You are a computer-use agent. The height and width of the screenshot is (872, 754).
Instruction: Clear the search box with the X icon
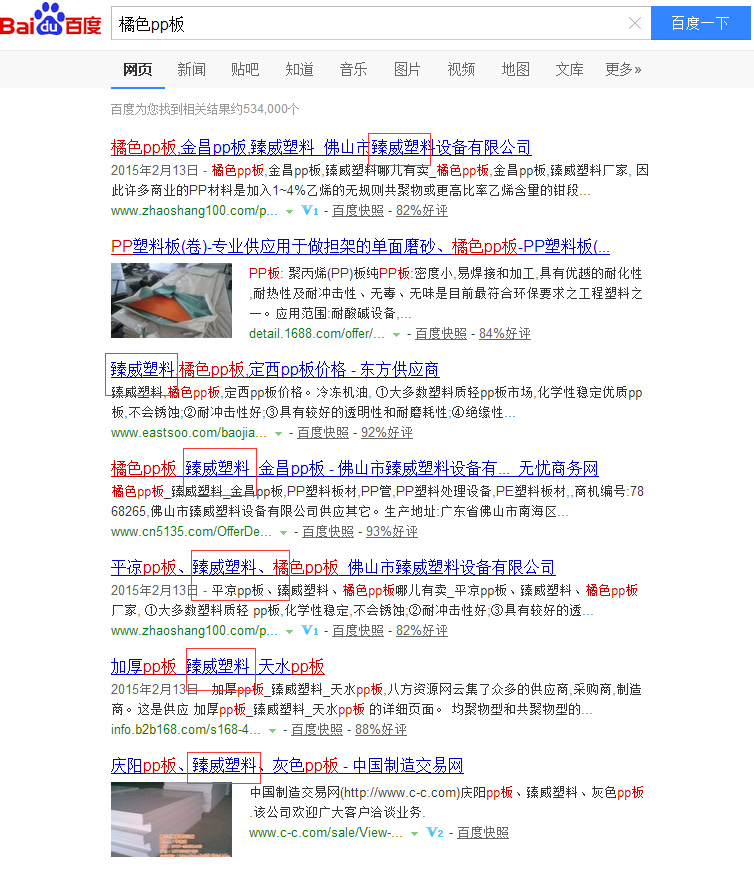pos(634,23)
